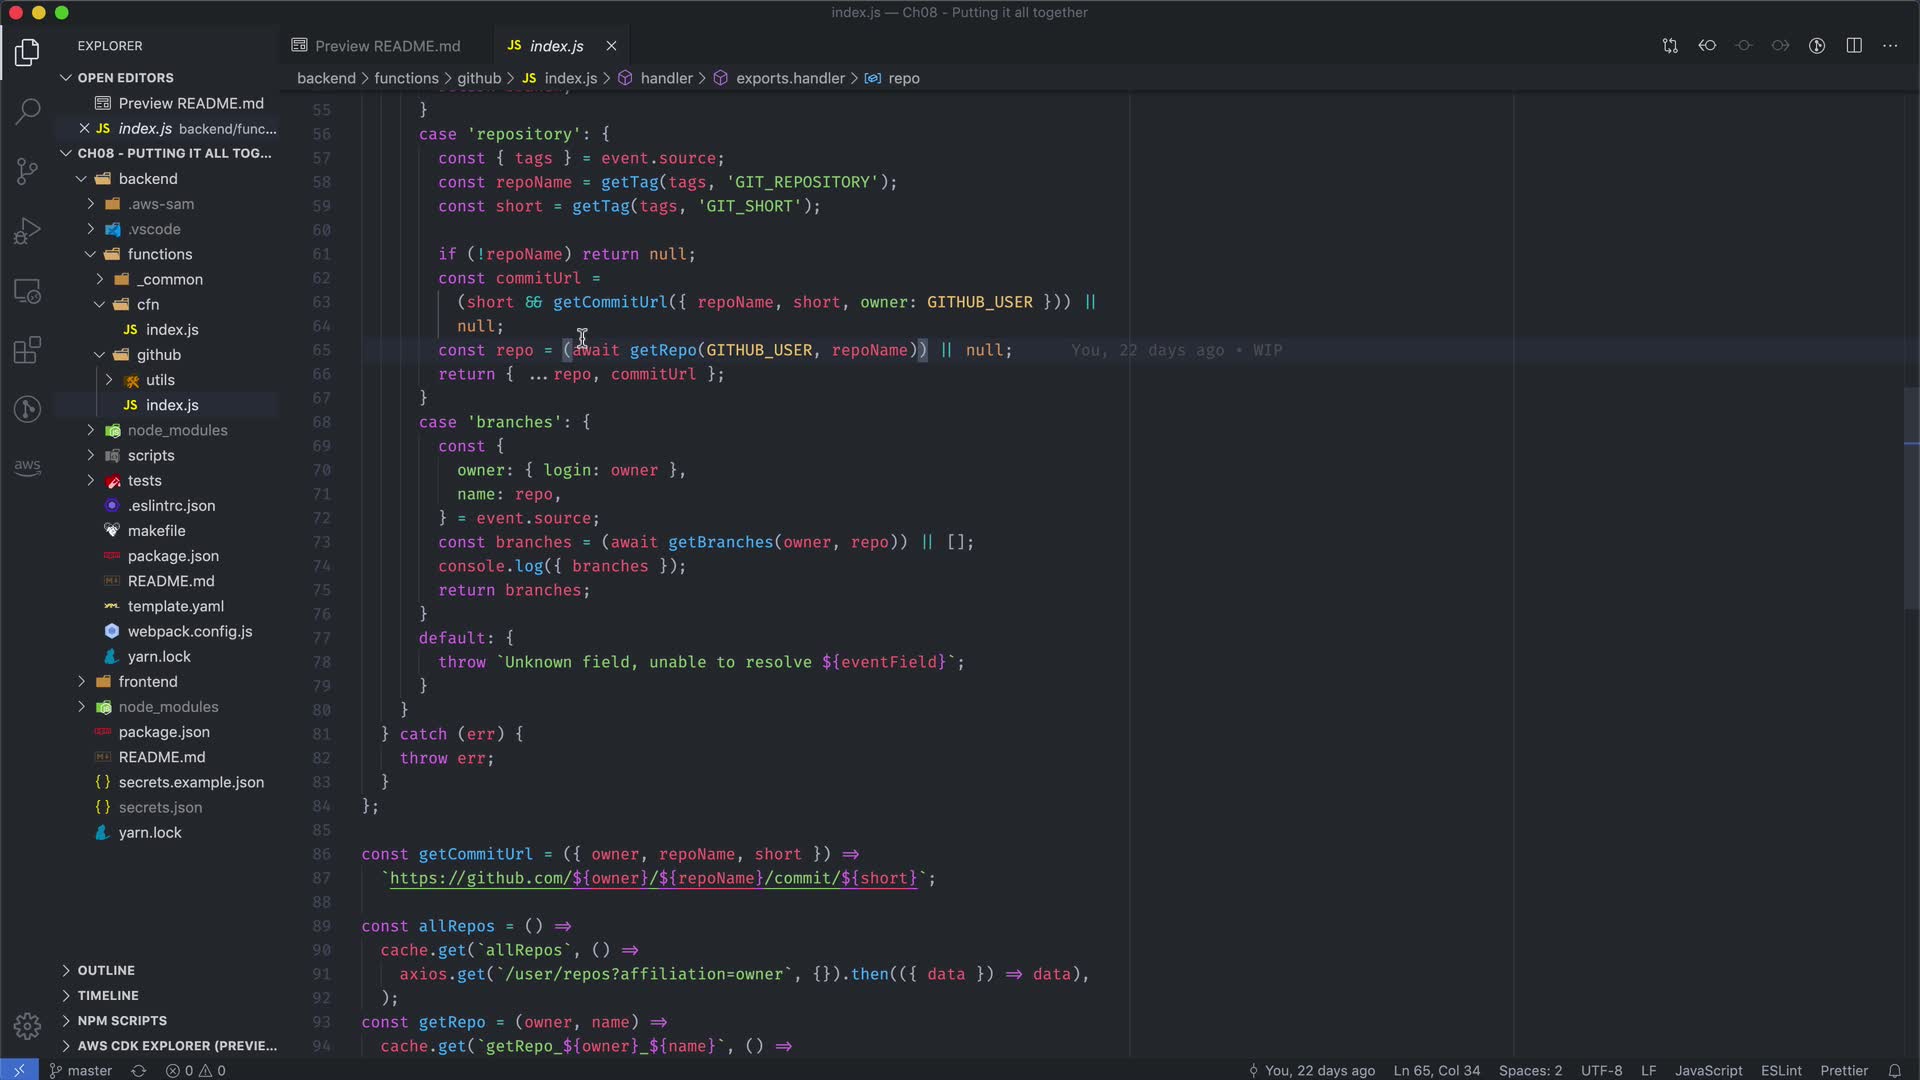Click the split editor right icon
This screenshot has height=1080, width=1920.
pos(1854,46)
